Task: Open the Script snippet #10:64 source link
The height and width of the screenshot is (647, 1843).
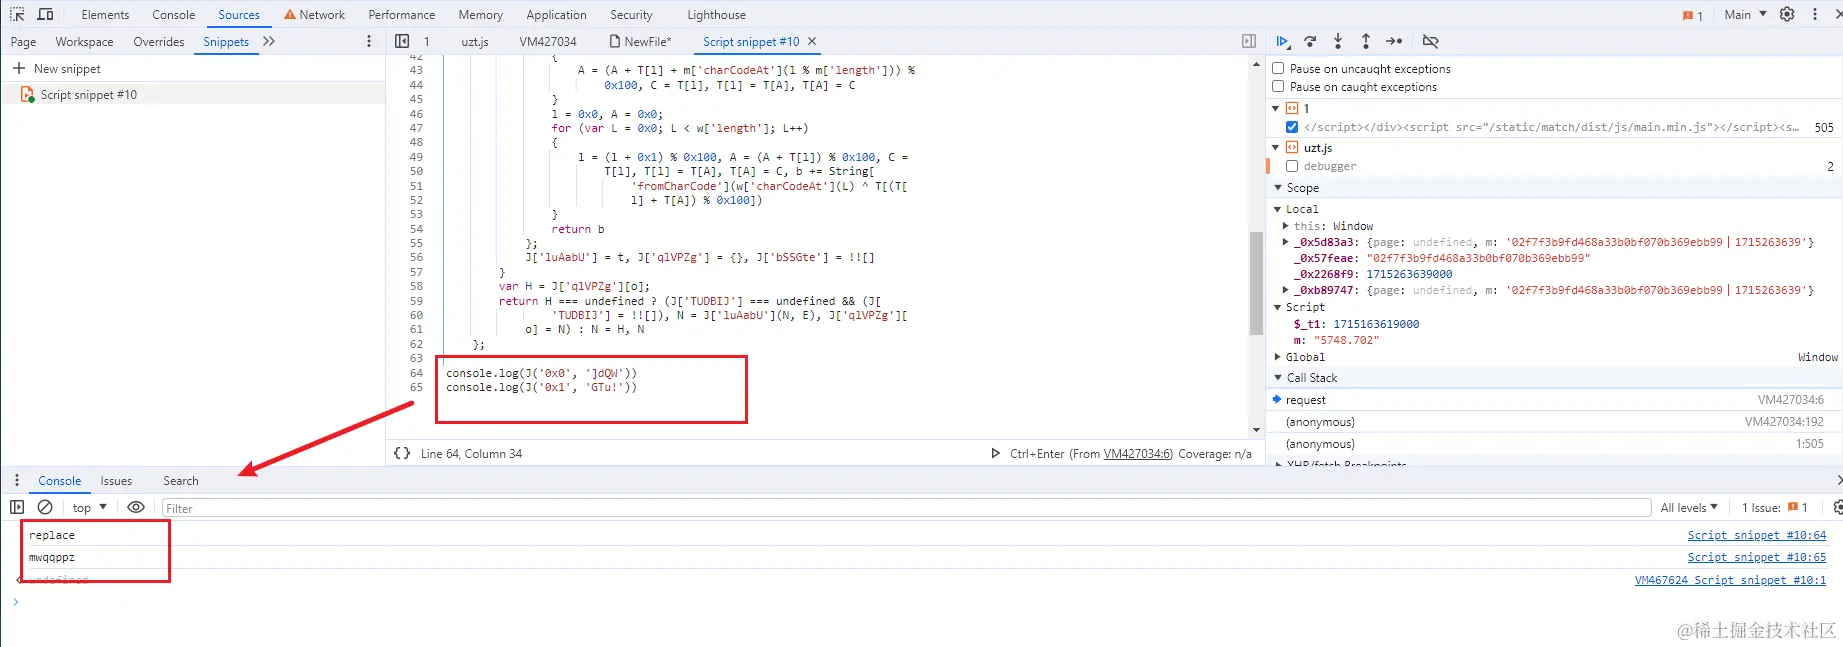Action: (x=1756, y=535)
